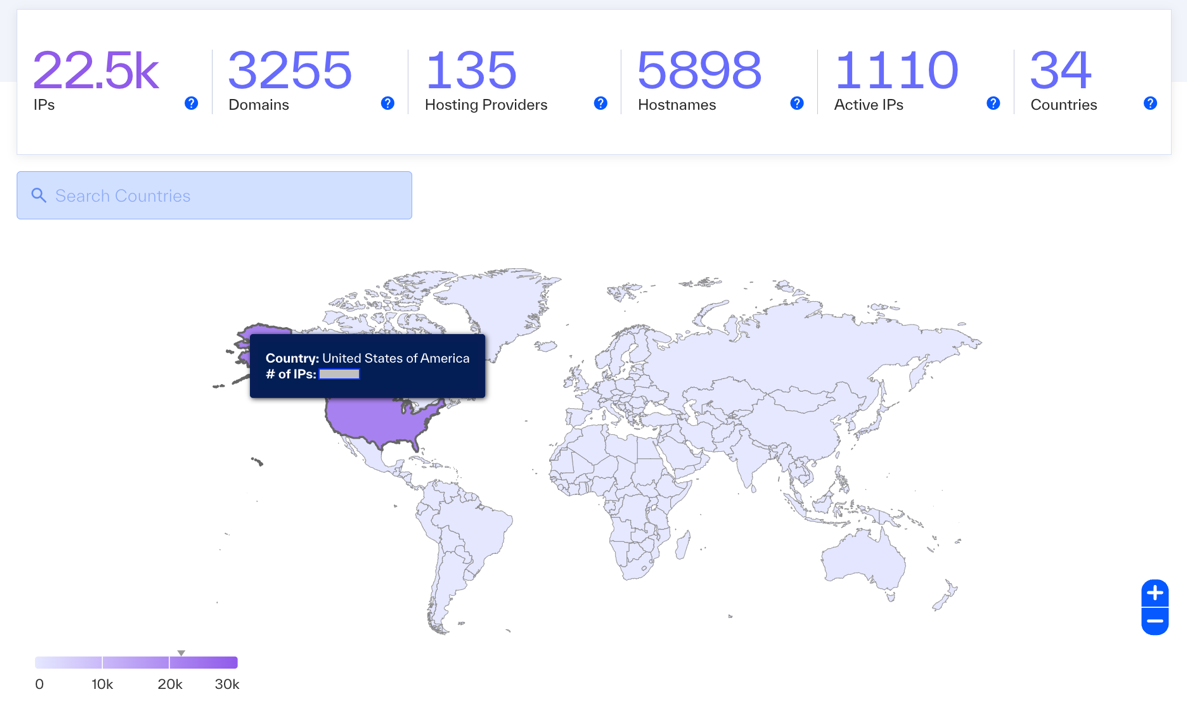
Task: Zoom out the map with minus button
Action: [1155, 621]
